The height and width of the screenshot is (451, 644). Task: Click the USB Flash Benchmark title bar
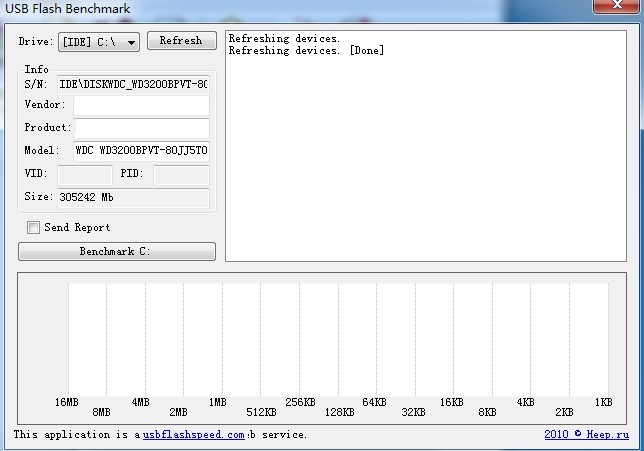pos(300,8)
